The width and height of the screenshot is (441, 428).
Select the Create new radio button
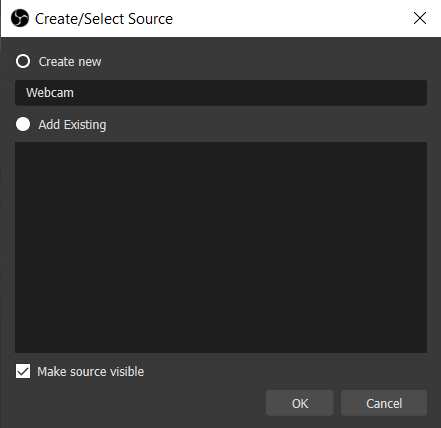[23, 61]
